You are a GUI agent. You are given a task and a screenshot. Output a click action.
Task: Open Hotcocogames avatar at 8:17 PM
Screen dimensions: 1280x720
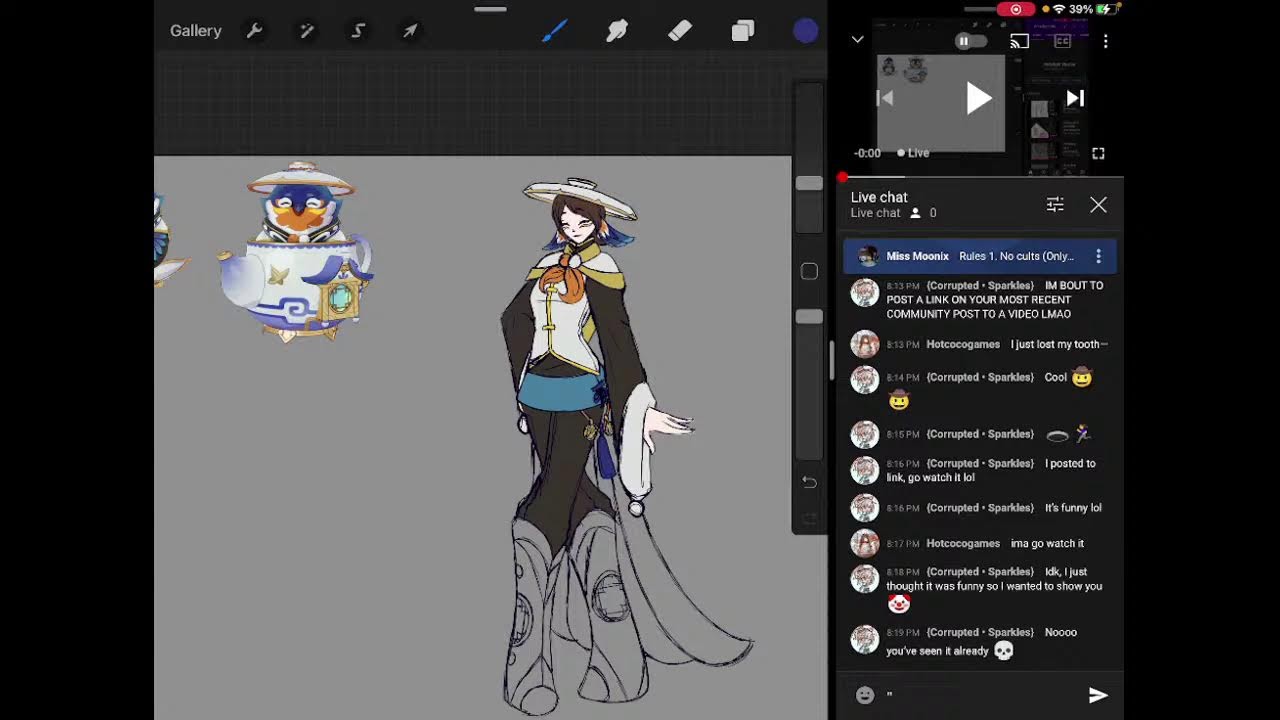click(x=865, y=543)
